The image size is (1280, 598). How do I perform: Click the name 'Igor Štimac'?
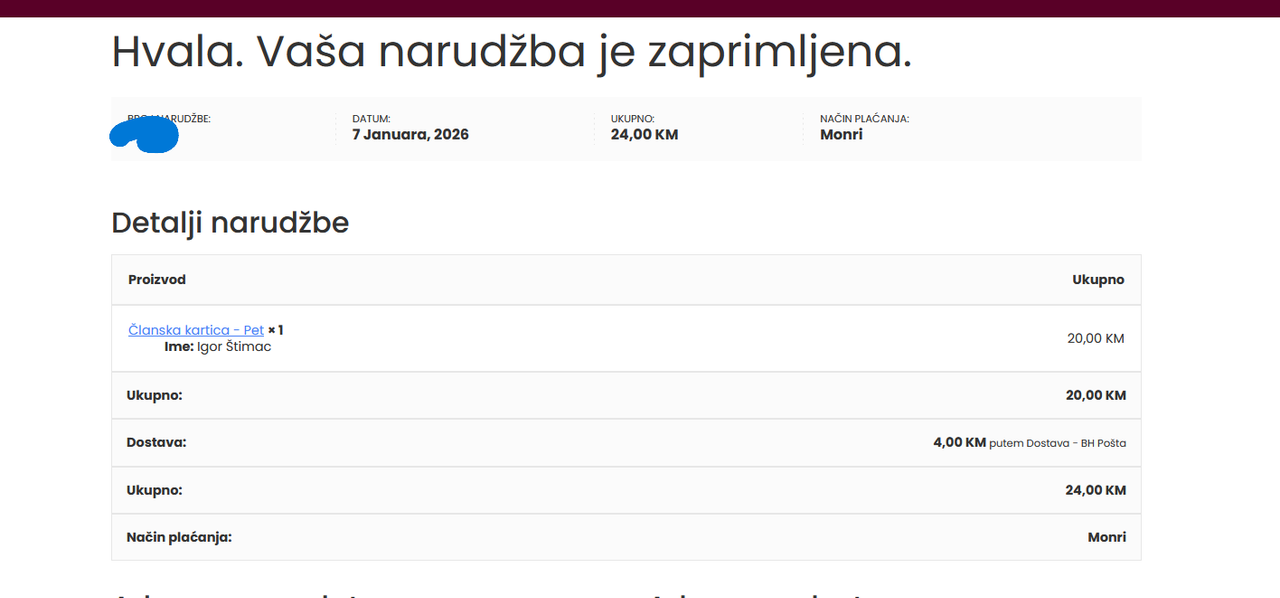click(x=234, y=347)
